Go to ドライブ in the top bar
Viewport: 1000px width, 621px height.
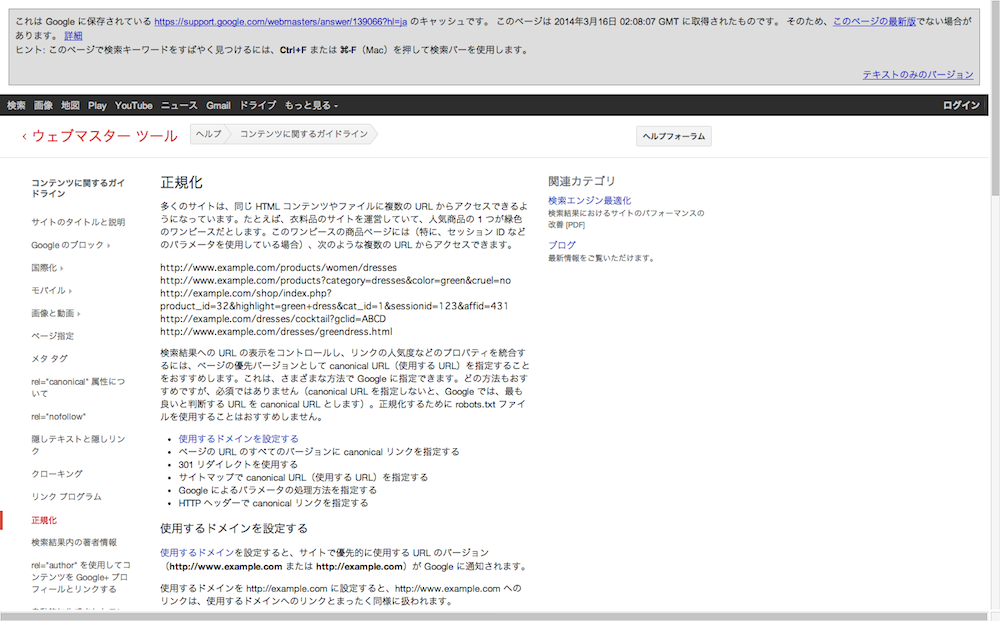pos(257,105)
